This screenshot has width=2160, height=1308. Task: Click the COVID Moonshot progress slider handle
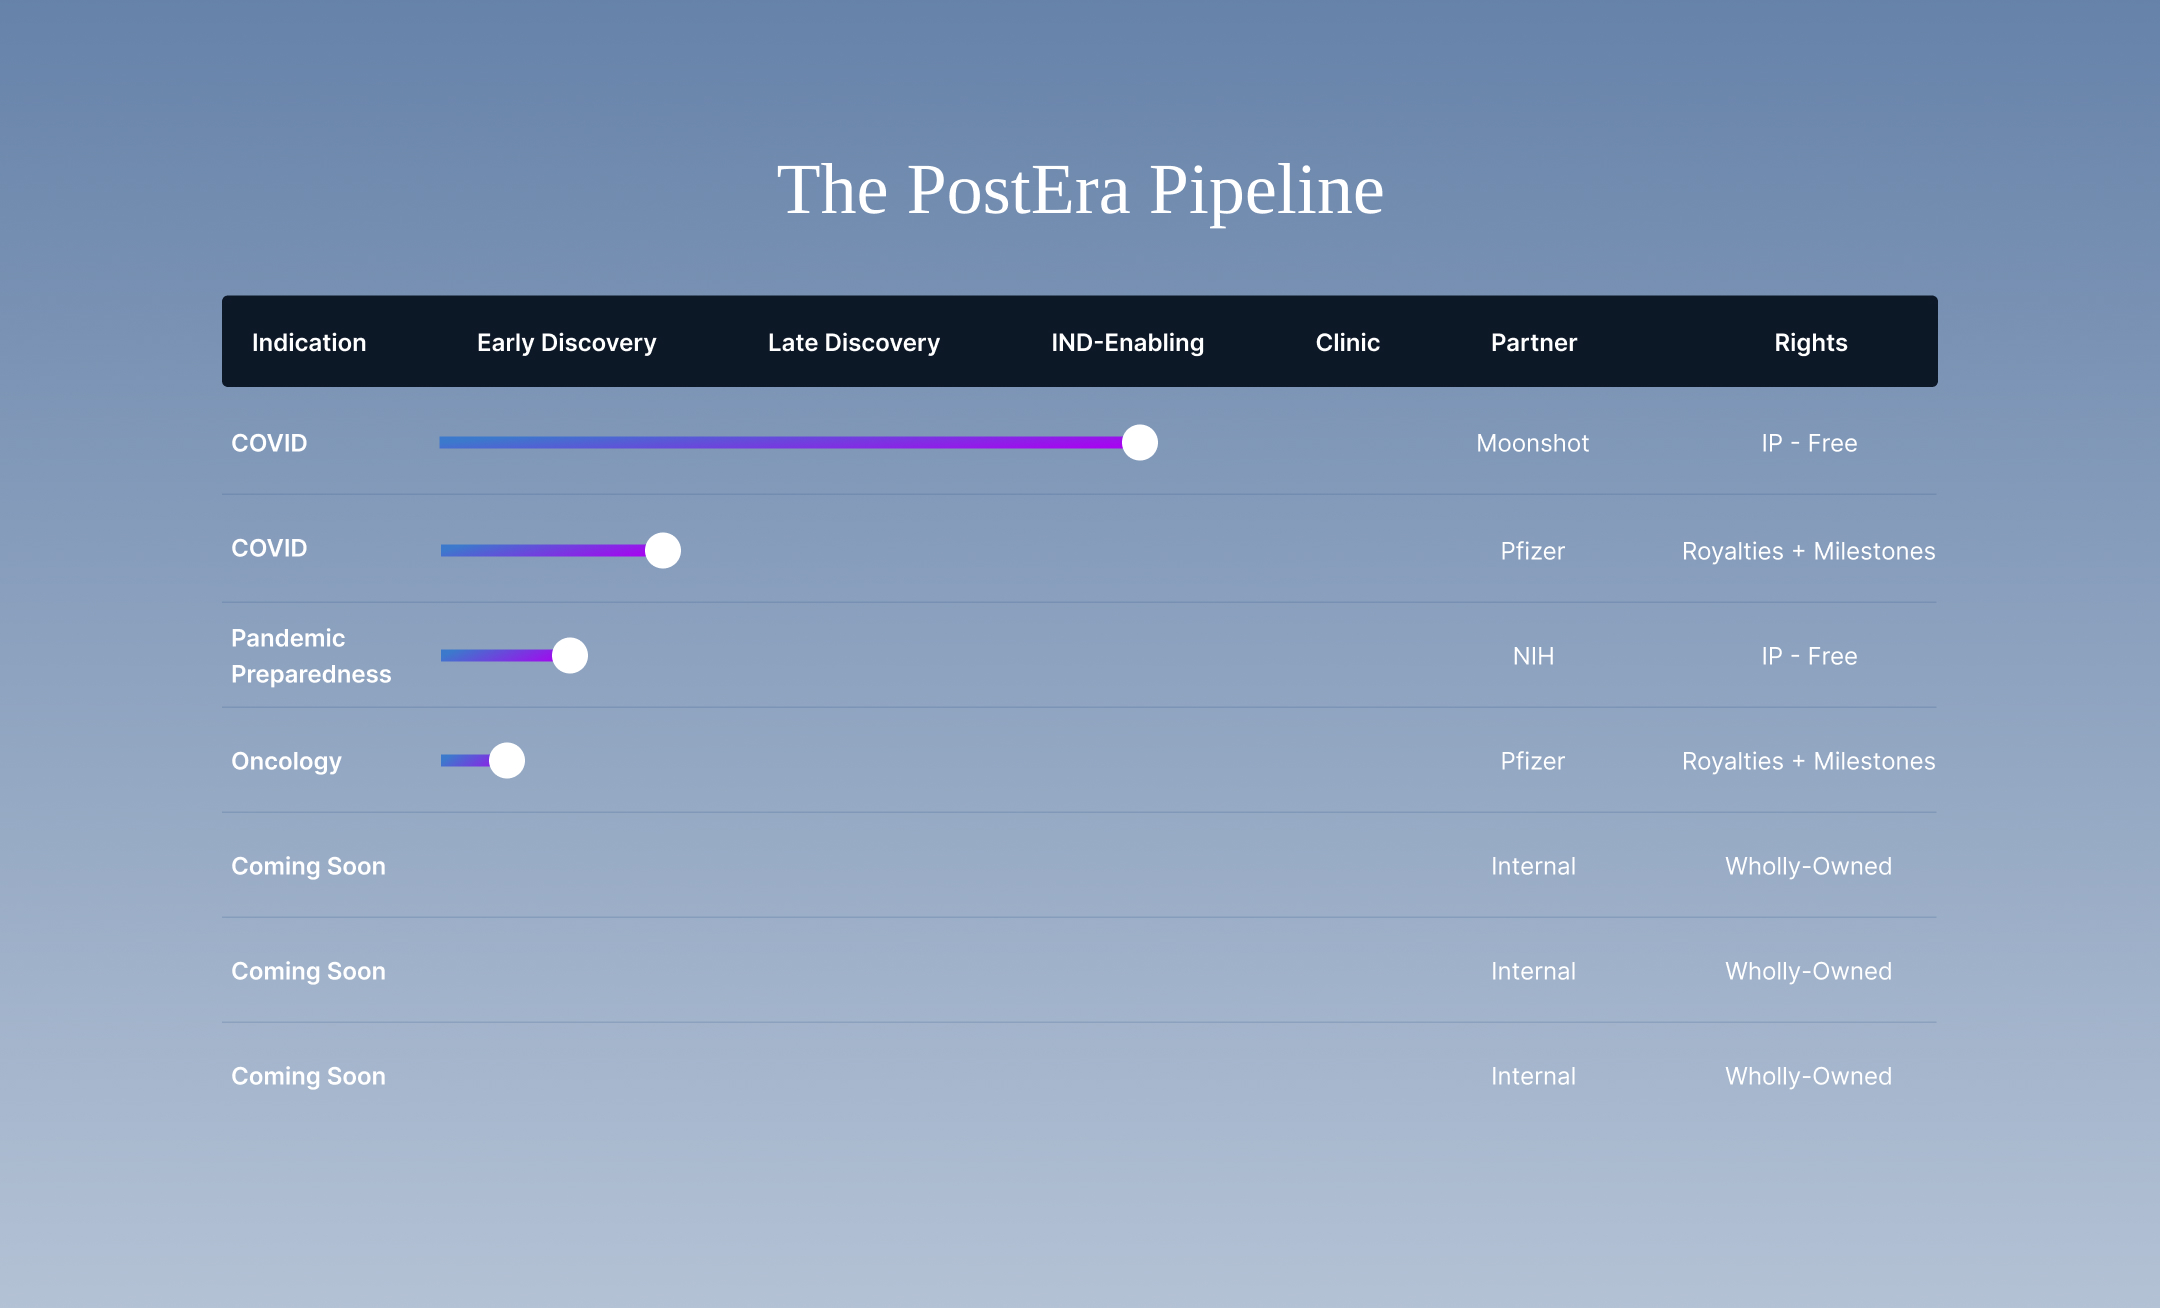point(1139,442)
